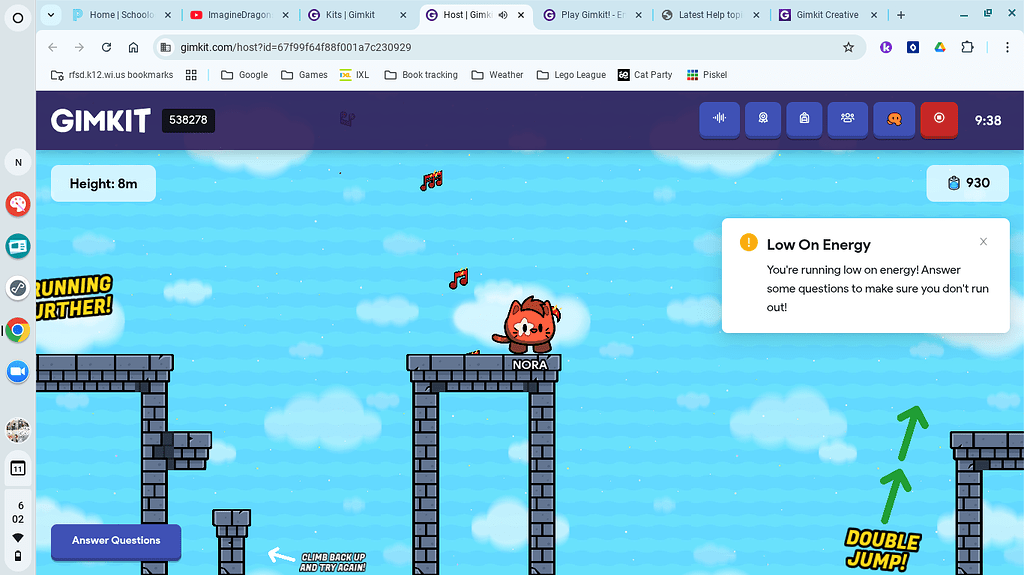This screenshot has width=1024, height=575.
Task: Open the Chrome three-dot menu
Action: pyautogui.click(x=1006, y=47)
